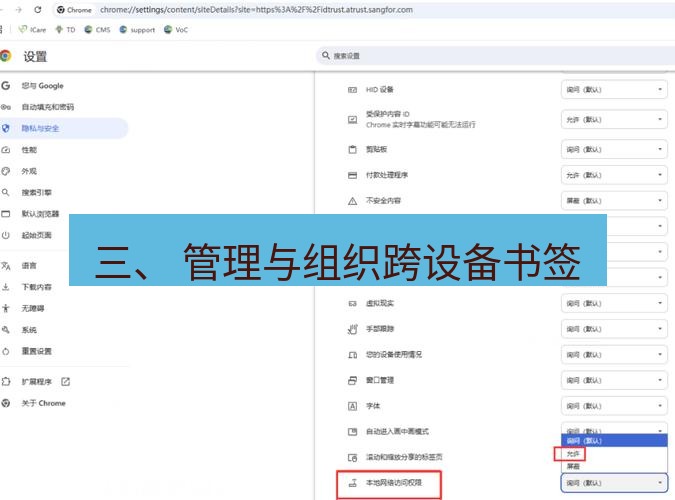675x500 pixels.
Task: Click the 字体 font icon
Action: coord(352,406)
